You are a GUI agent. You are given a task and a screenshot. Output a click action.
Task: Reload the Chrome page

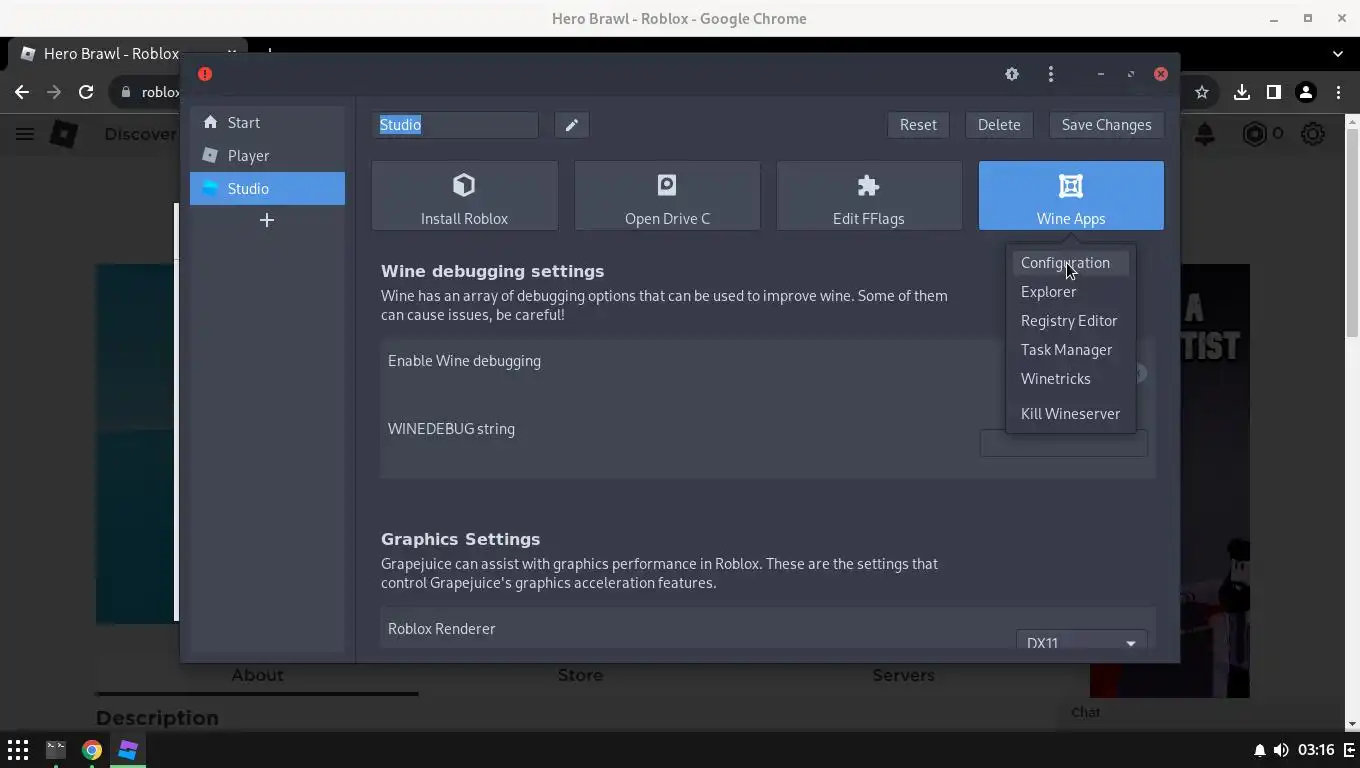tap(86, 92)
